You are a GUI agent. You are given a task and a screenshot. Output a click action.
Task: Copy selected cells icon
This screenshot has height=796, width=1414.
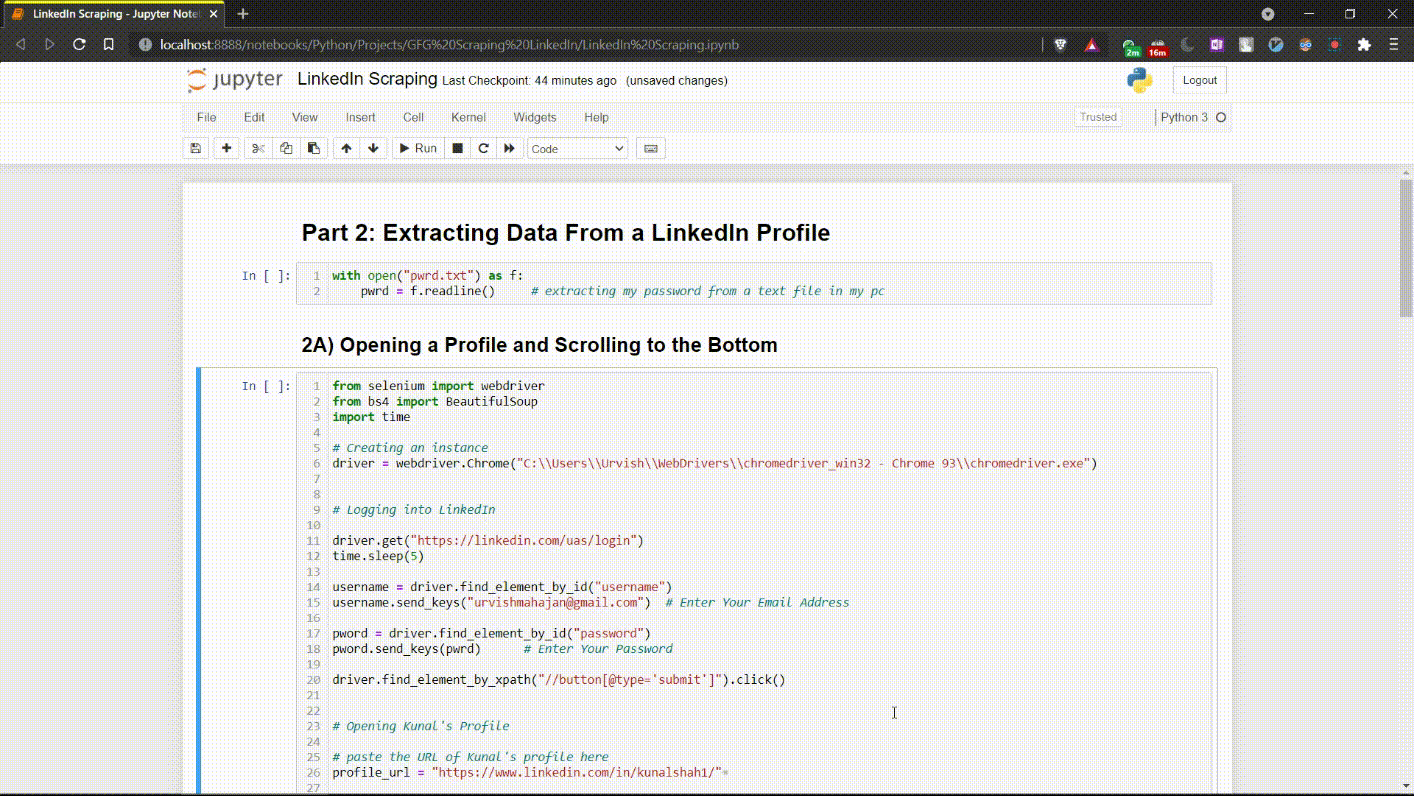tap(286, 148)
